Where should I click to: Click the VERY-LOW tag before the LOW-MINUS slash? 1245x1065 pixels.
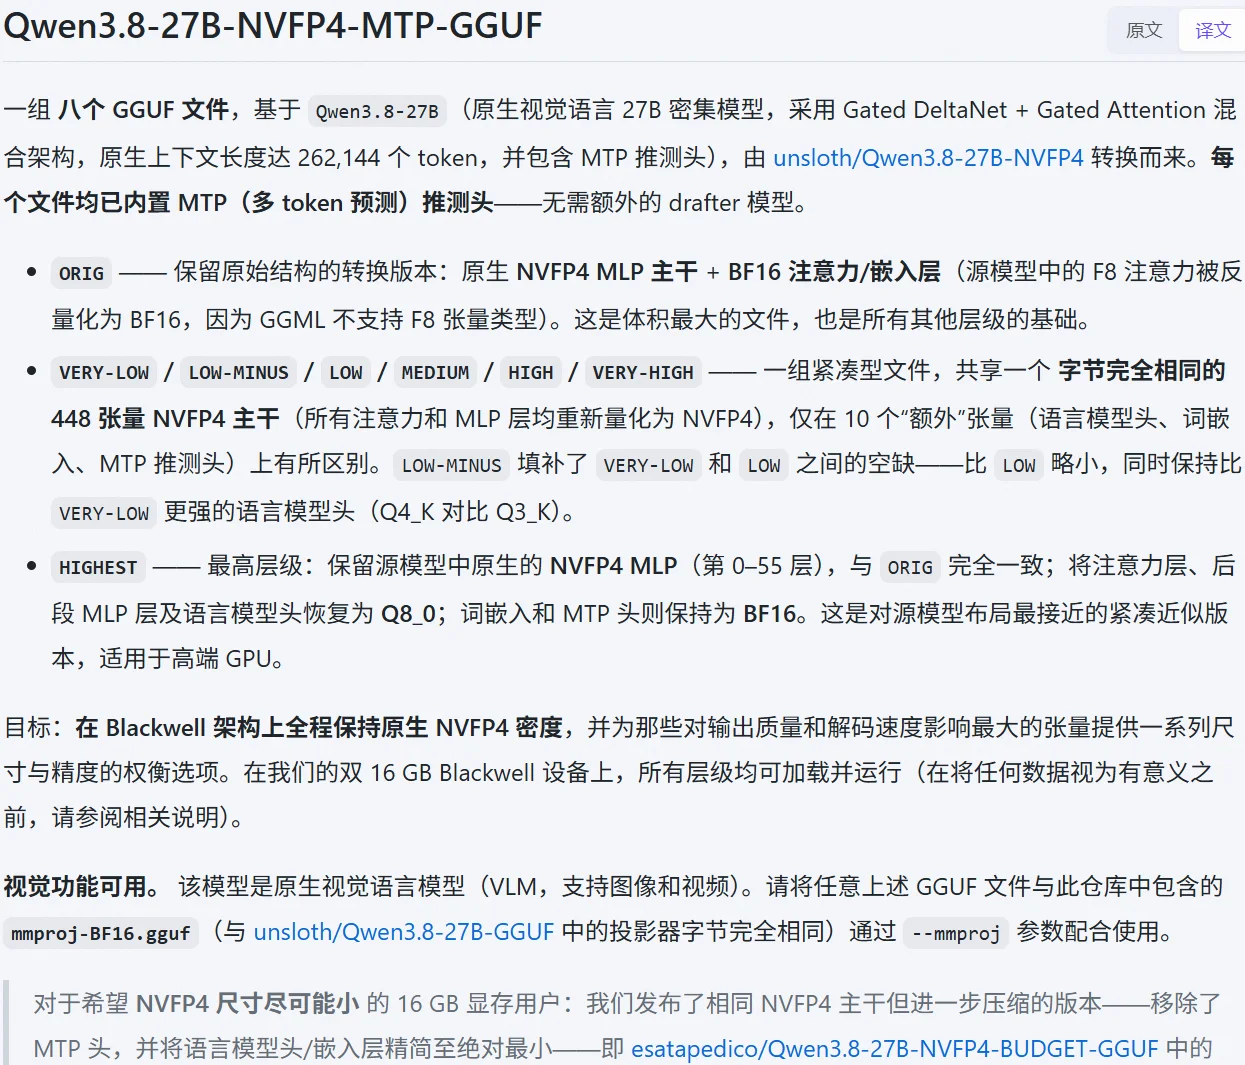[104, 372]
